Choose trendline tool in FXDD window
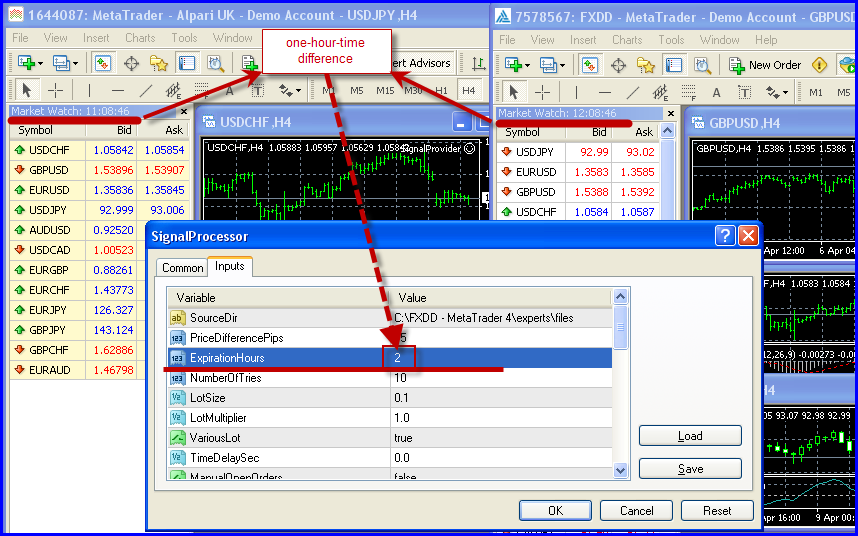This screenshot has width=858, height=536. [633, 92]
